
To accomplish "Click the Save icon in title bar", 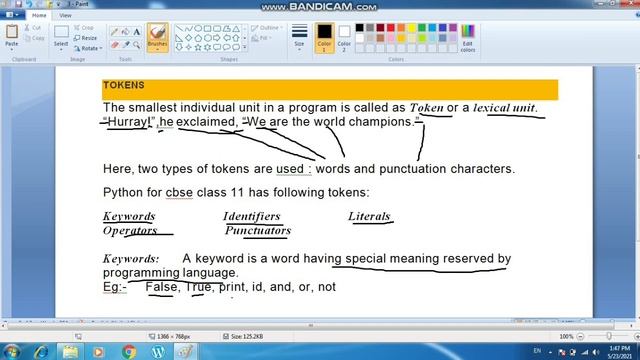I will (19, 4).
